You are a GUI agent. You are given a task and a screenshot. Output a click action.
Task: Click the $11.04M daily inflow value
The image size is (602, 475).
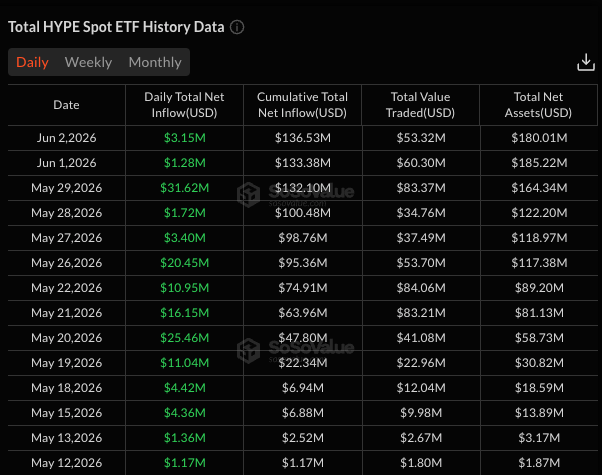(185, 362)
